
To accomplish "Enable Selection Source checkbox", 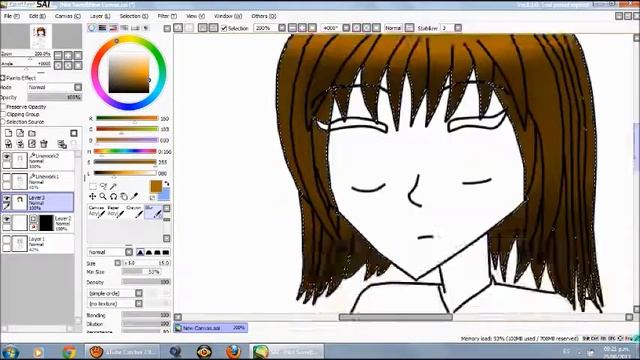I will [x=3, y=122].
